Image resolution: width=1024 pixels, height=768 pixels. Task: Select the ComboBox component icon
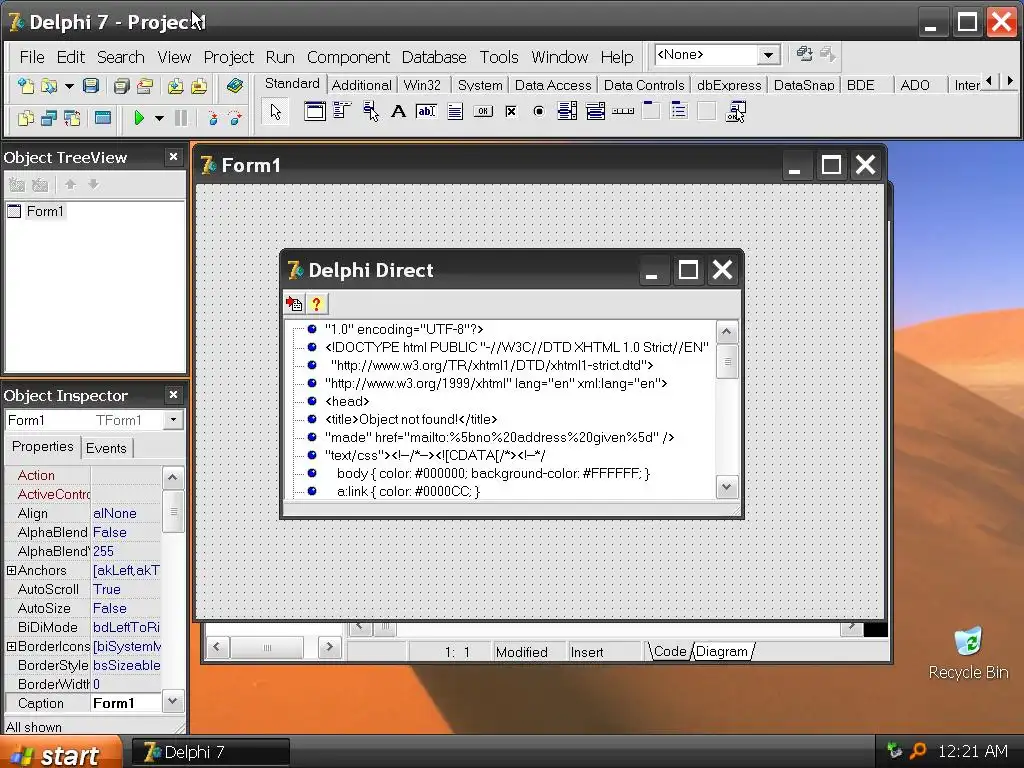tap(595, 112)
